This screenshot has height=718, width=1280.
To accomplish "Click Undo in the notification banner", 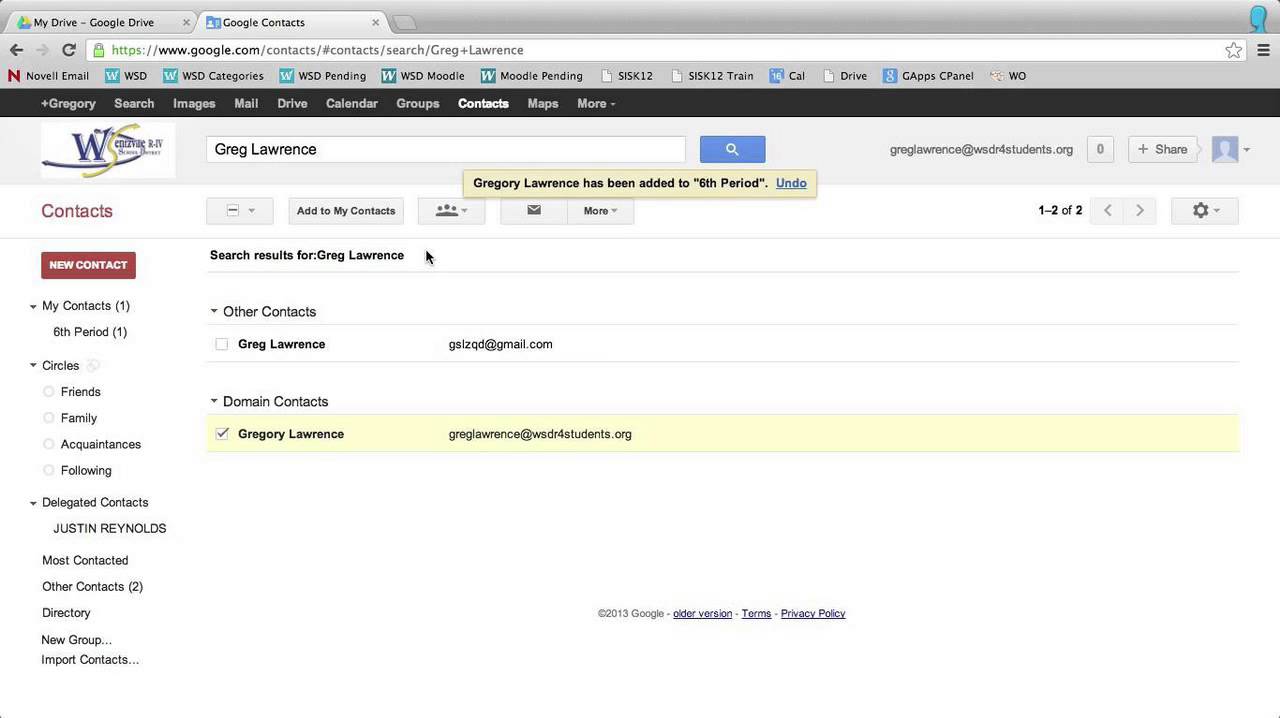I will coord(791,183).
